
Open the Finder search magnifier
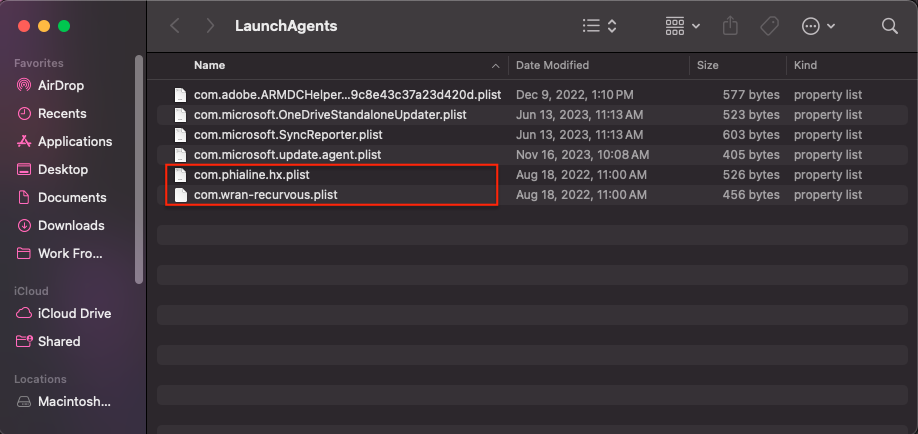coord(889,25)
